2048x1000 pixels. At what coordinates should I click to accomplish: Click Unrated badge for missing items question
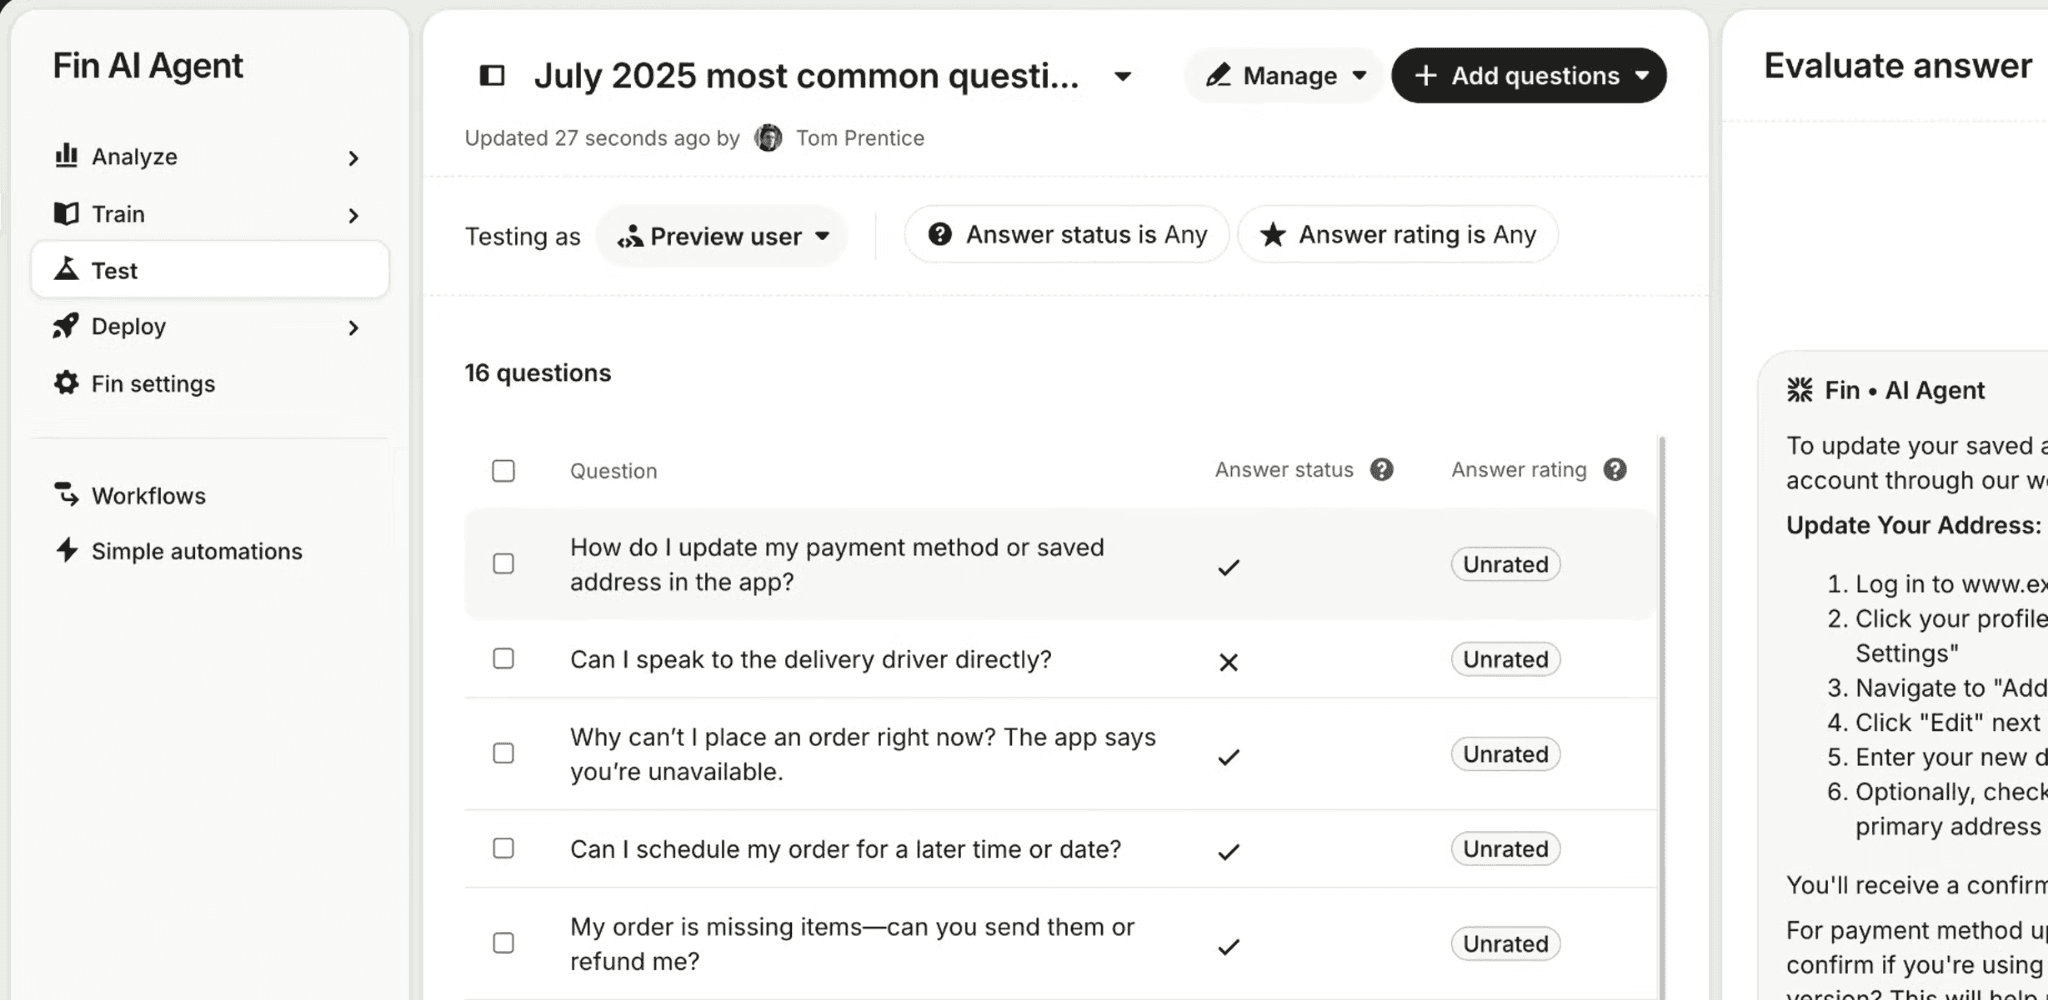[1505, 944]
